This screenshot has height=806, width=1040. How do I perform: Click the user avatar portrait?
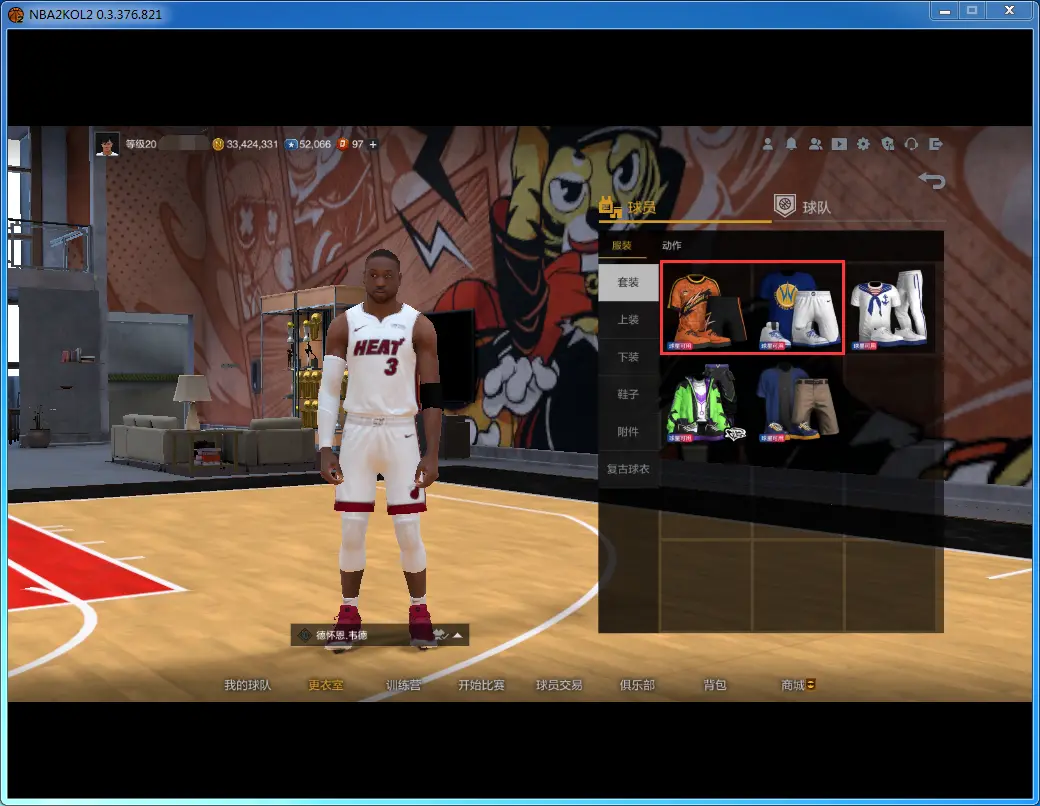pos(107,144)
